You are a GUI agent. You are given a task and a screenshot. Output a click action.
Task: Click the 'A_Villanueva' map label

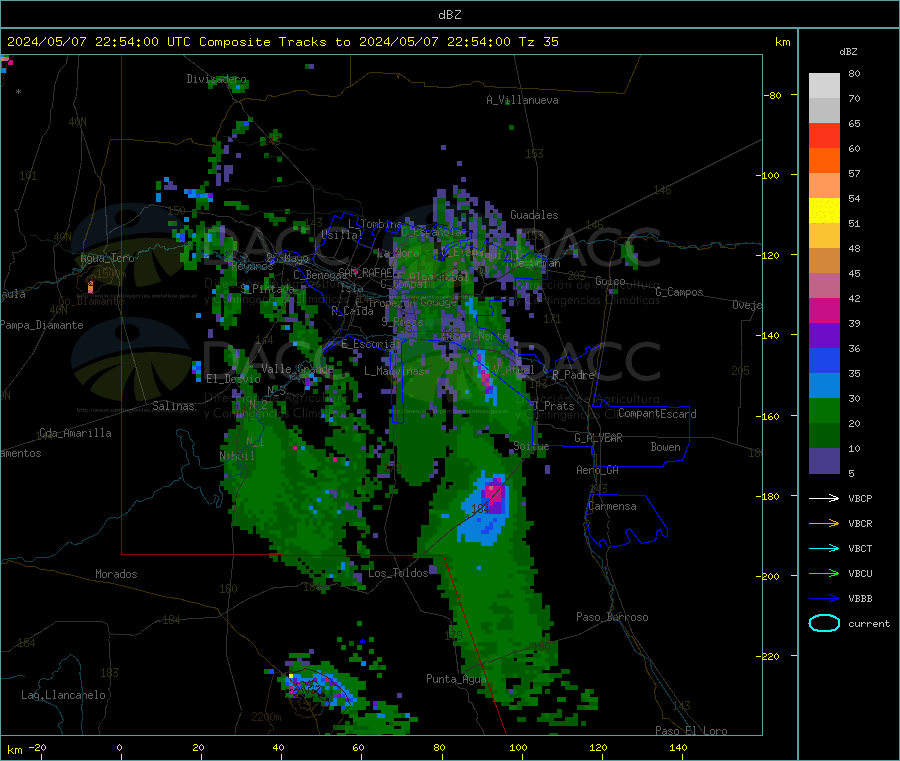[522, 100]
